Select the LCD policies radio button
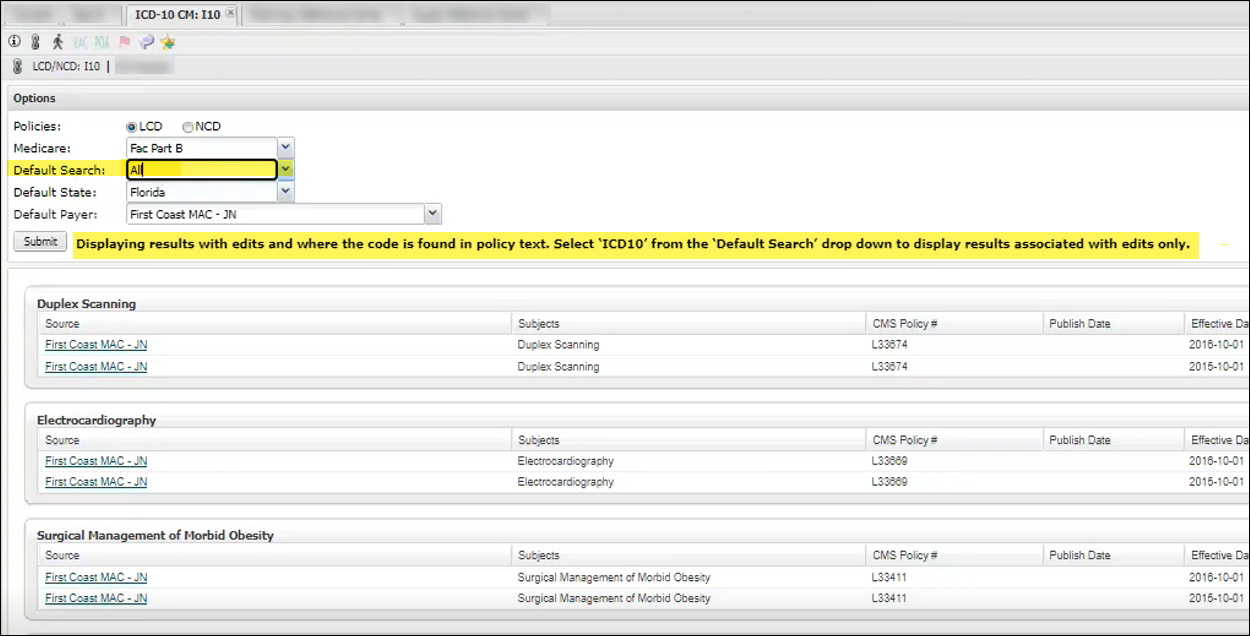 pos(131,127)
